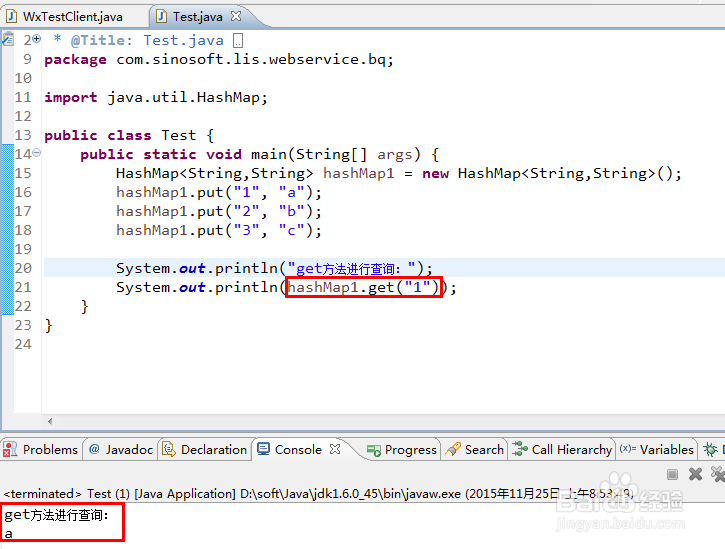Open the Search view tab
725x549 pixels.
pos(474,449)
